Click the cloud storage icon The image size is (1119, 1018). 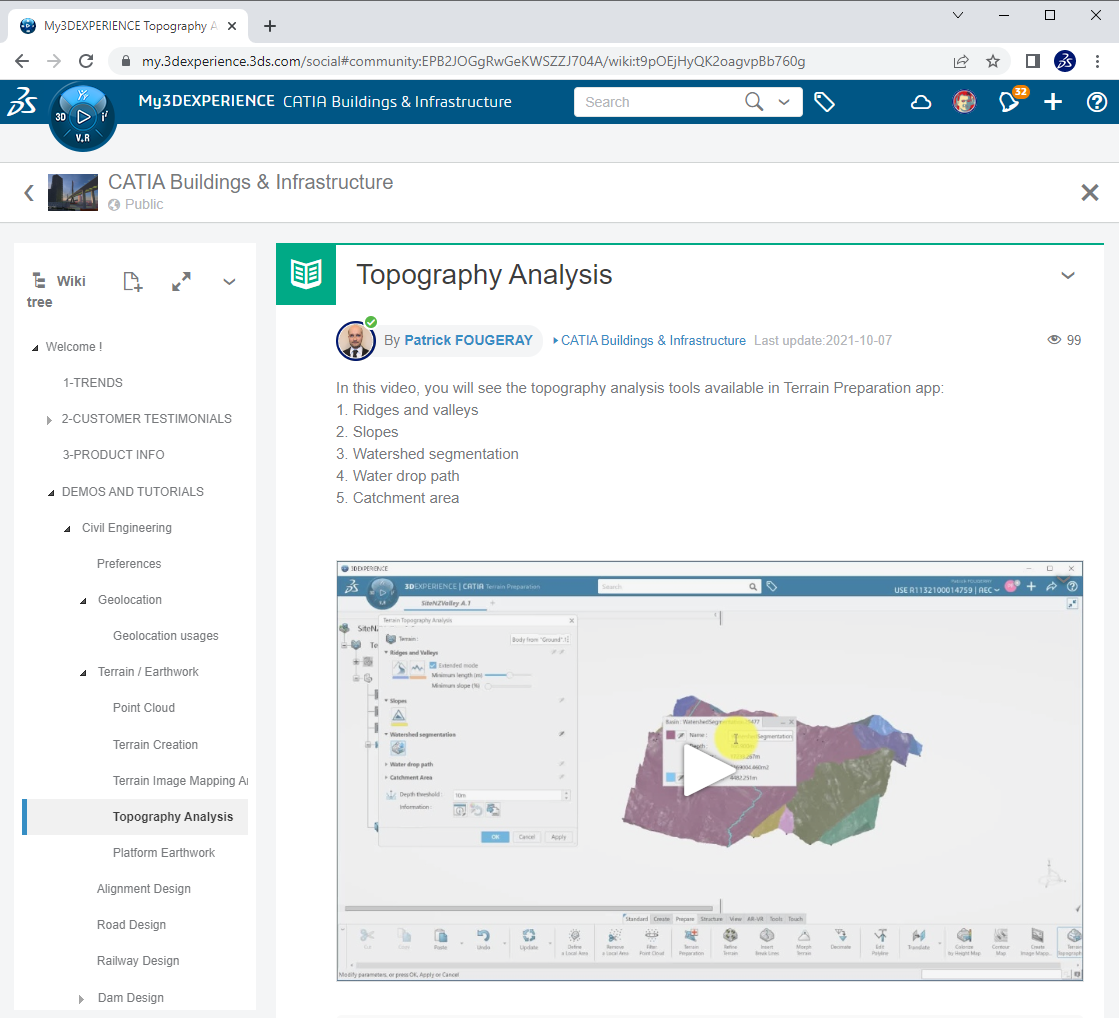920,101
